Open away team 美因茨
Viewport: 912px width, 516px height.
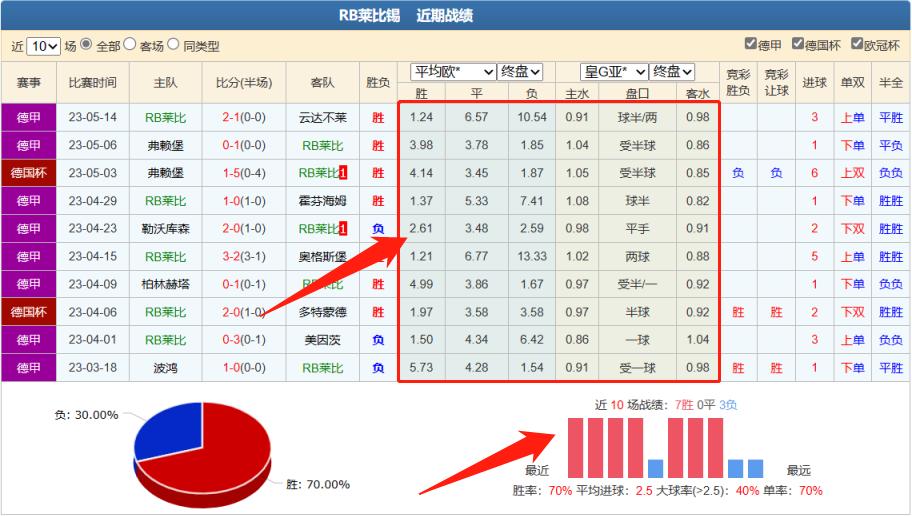click(322, 340)
